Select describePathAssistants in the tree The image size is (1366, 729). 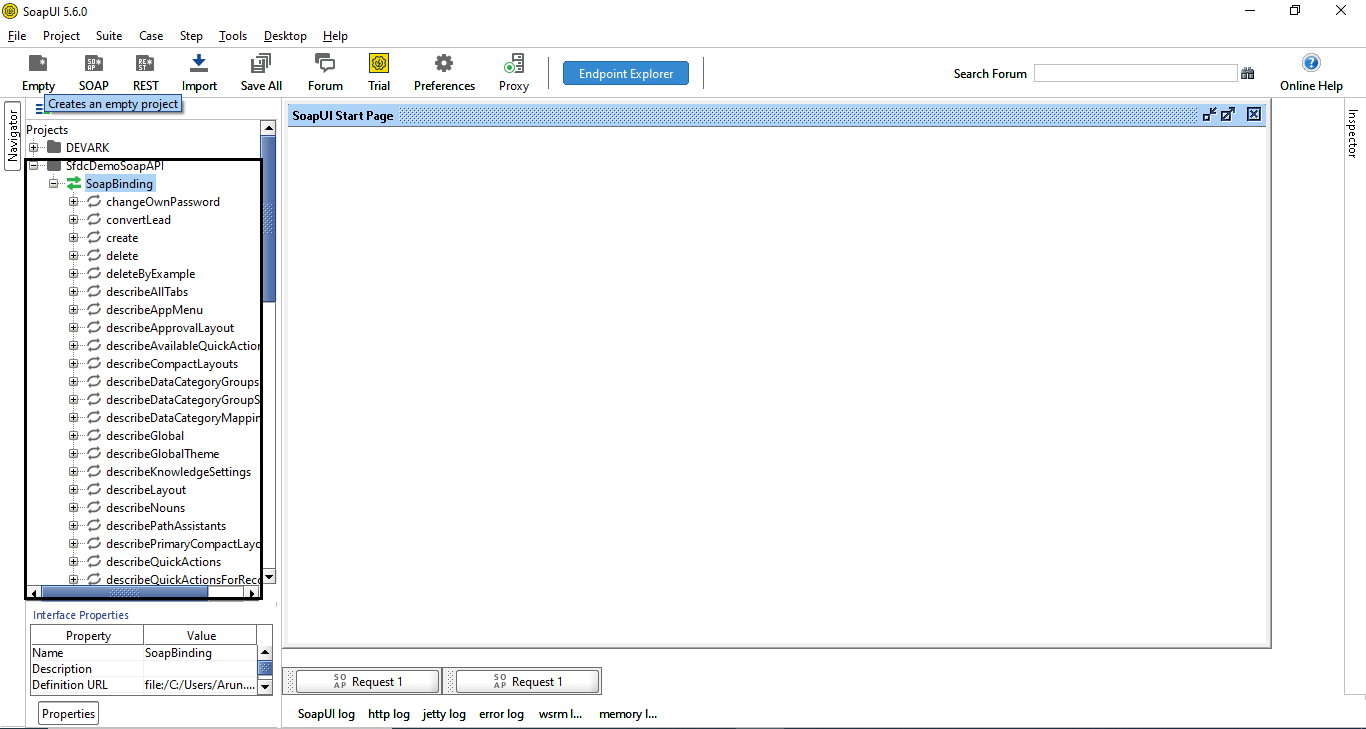(x=166, y=526)
